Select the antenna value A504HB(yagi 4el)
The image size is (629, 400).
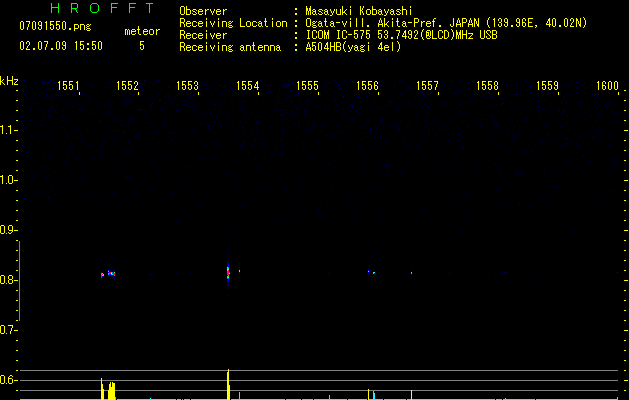click(x=353, y=47)
